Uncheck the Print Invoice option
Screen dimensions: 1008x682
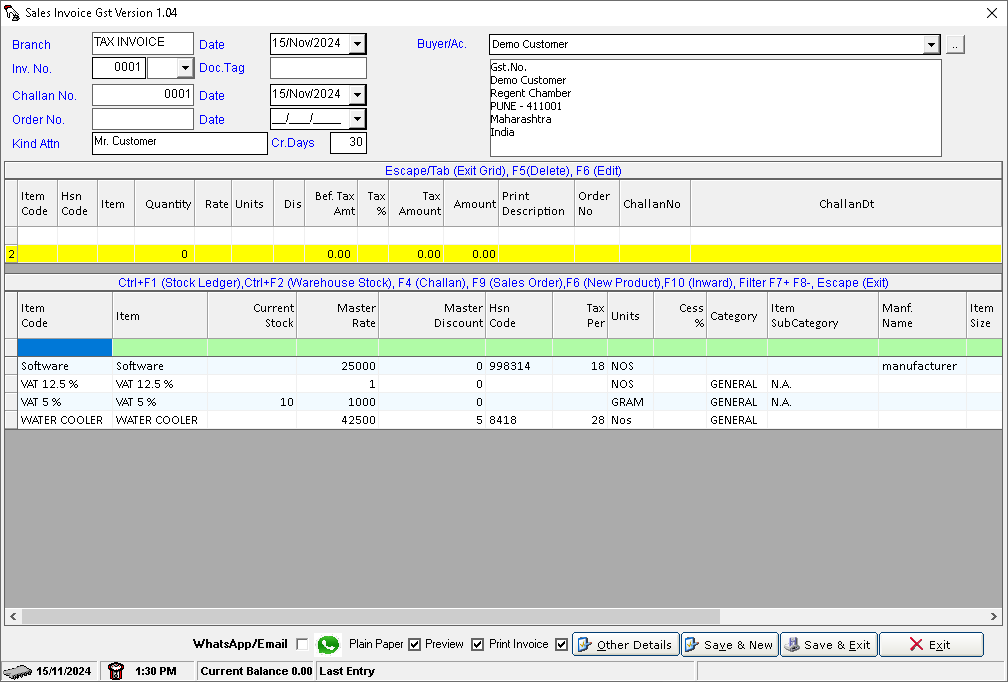[478, 644]
